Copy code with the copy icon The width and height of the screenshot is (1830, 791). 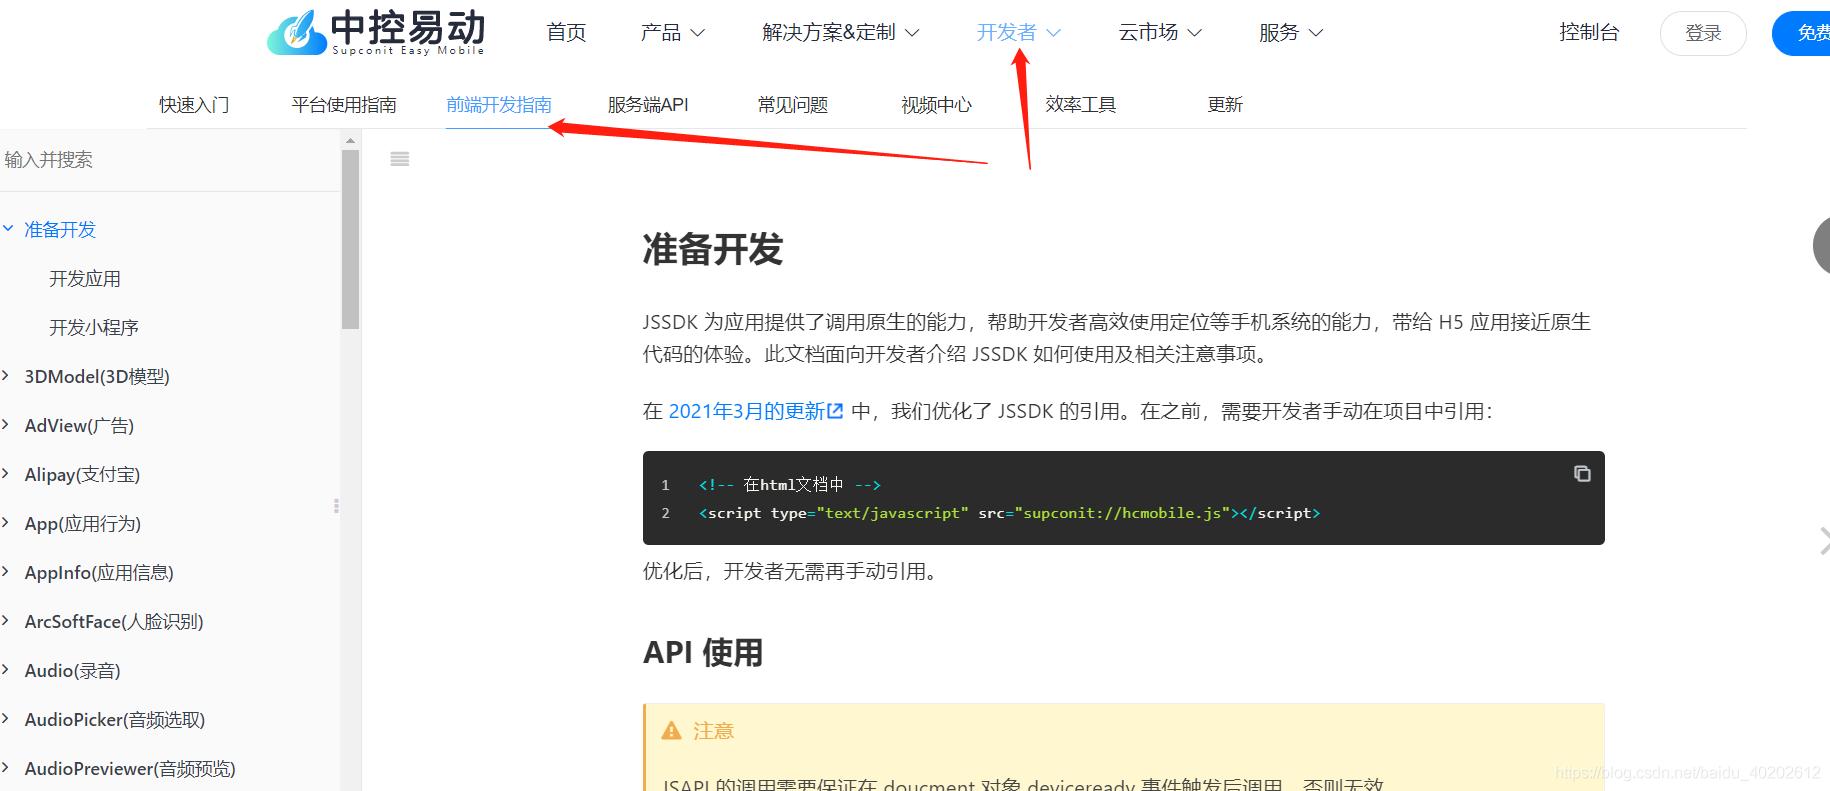(1582, 473)
